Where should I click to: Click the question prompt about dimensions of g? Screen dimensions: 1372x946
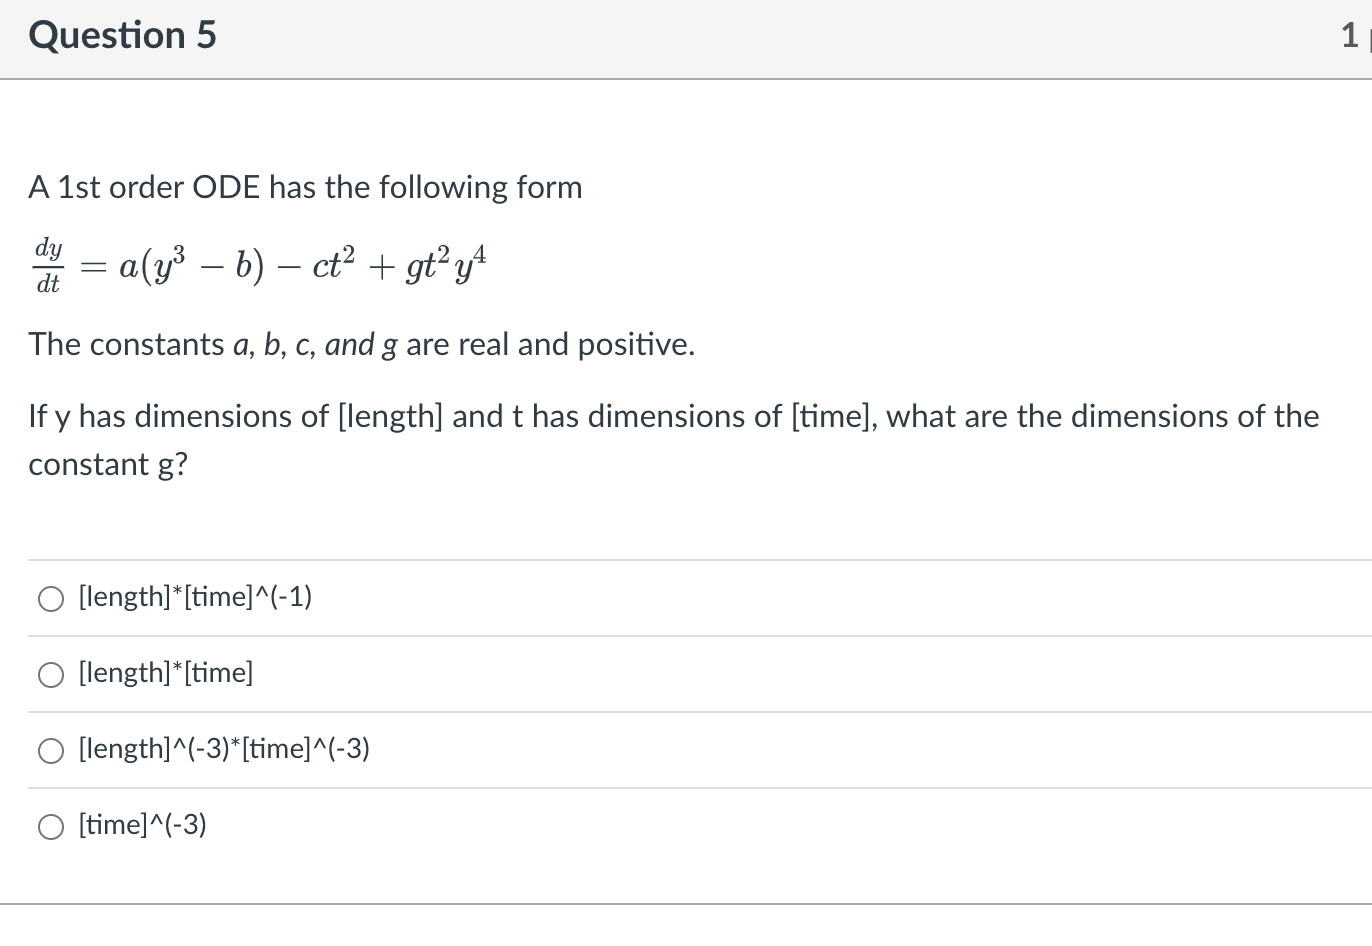point(673,440)
